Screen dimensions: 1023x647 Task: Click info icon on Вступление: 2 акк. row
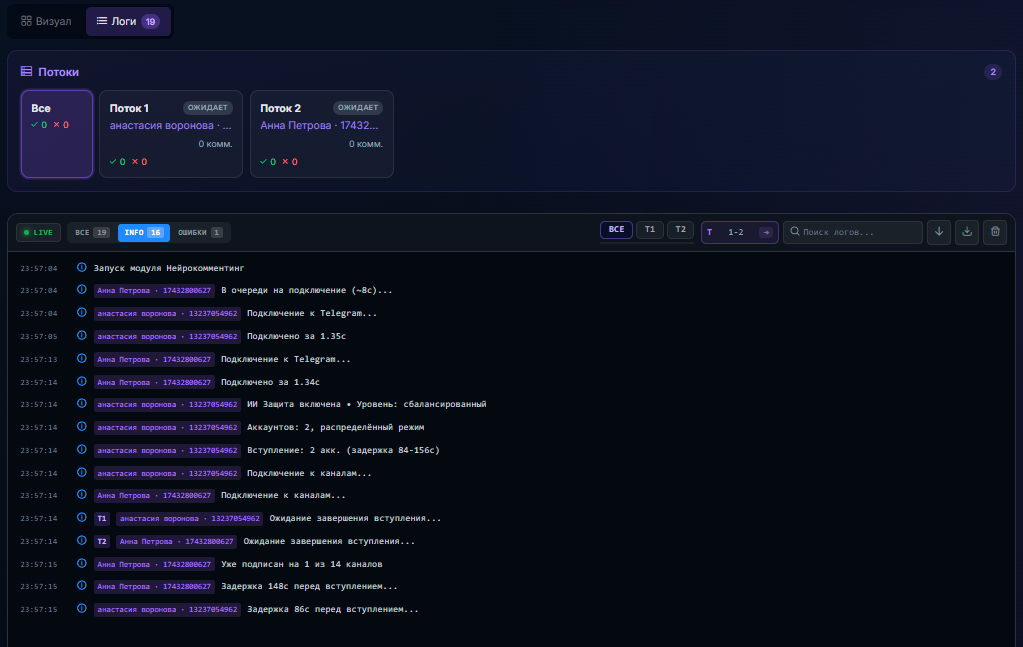[82, 449]
